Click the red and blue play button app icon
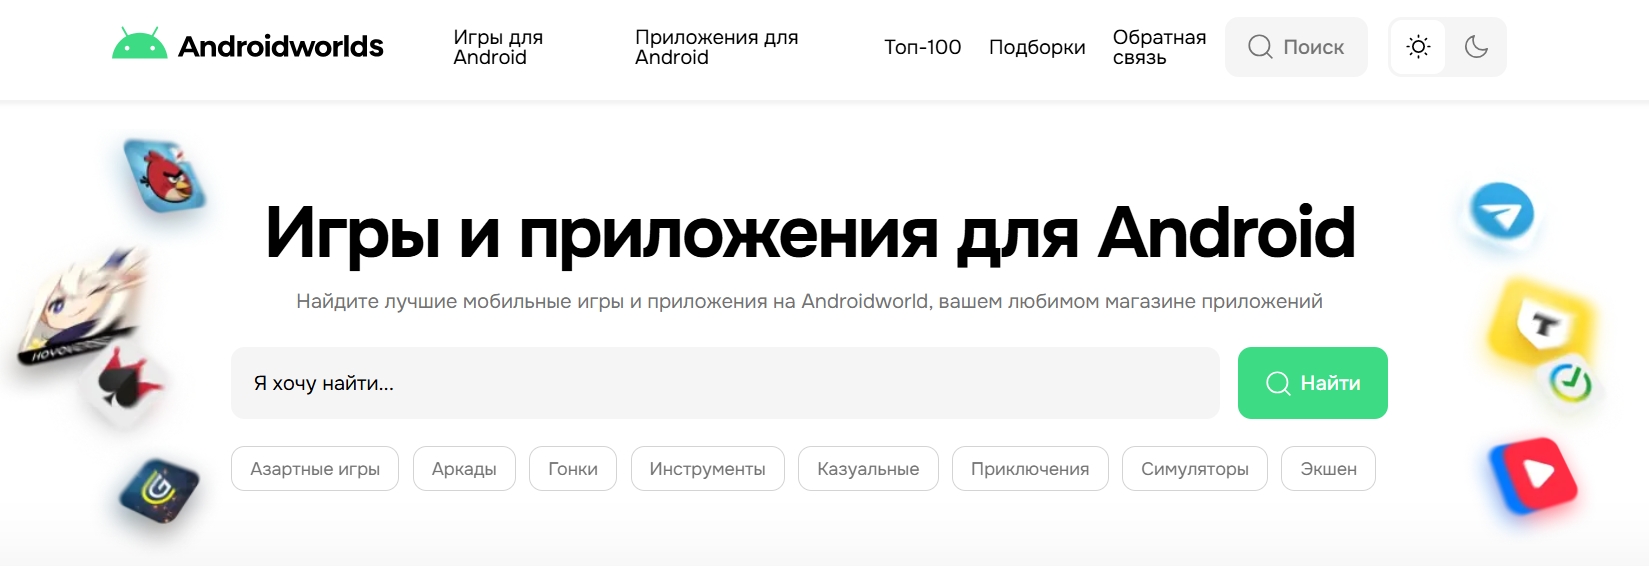1649x566 pixels. point(1532,475)
